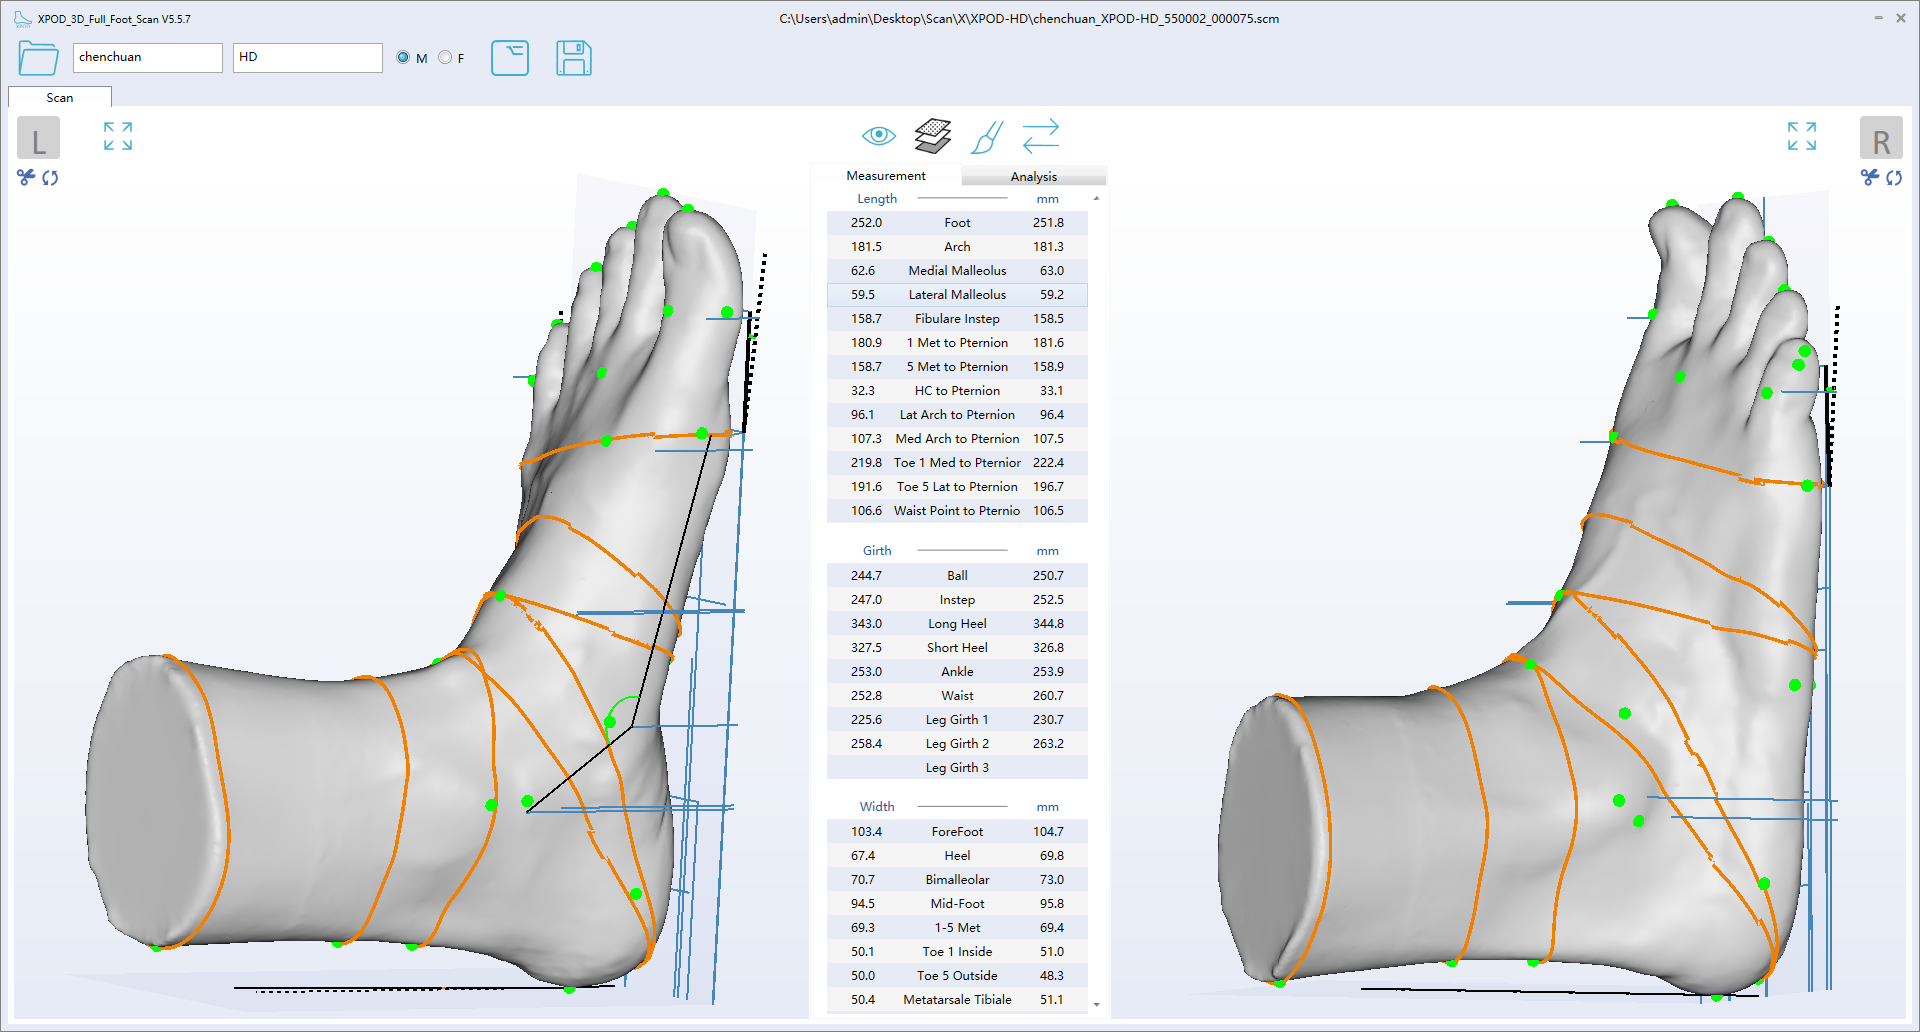Viewport: 1920px width, 1032px height.
Task: Click the L left foot button
Action: [38, 138]
